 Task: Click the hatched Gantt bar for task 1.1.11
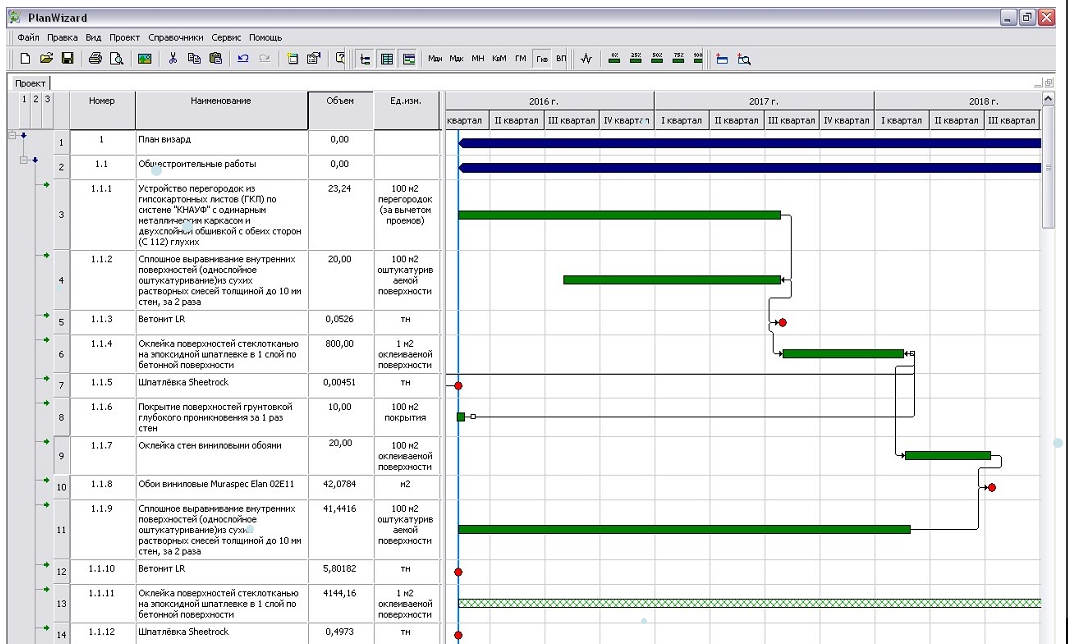click(750, 603)
